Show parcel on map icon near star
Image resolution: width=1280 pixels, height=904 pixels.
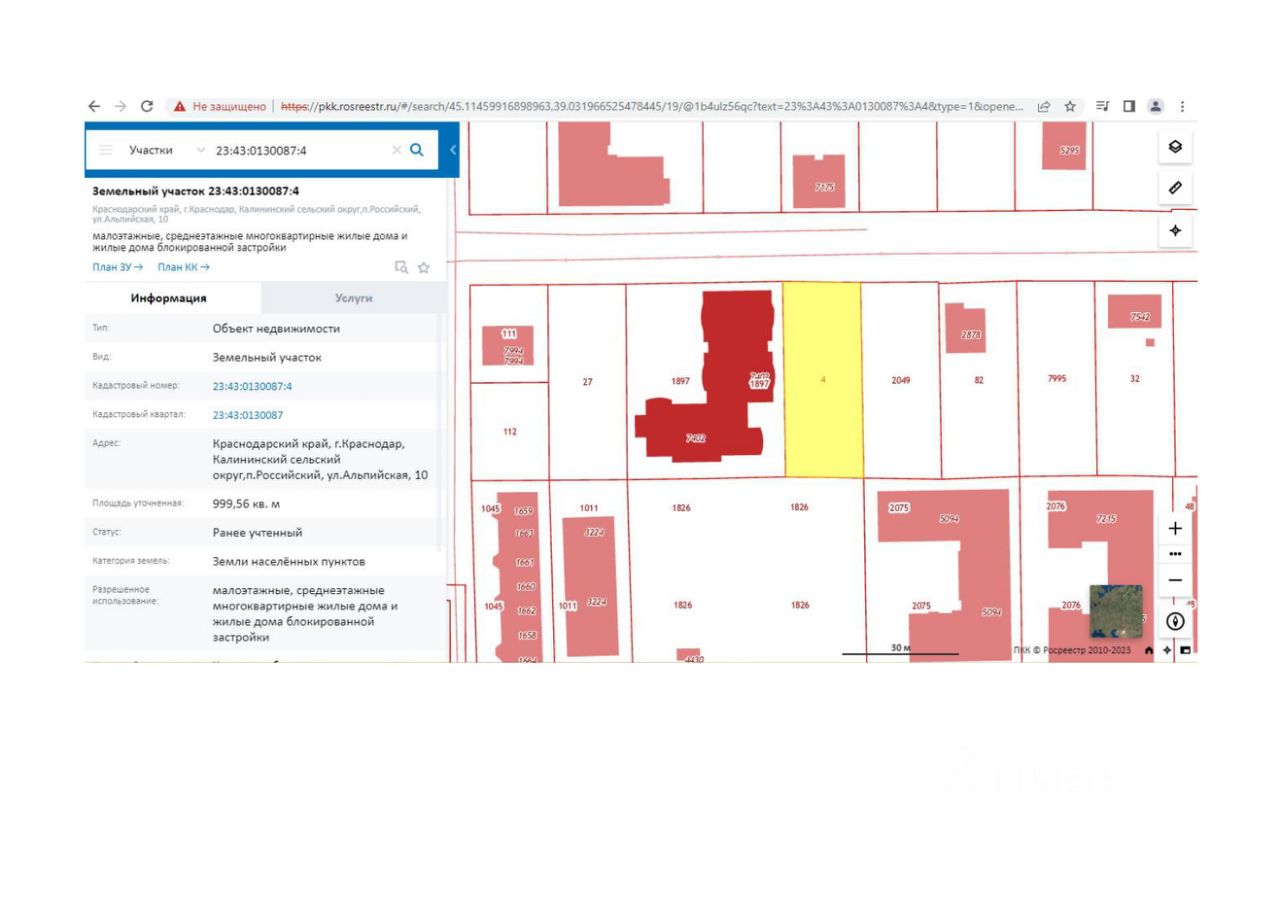(x=401, y=267)
